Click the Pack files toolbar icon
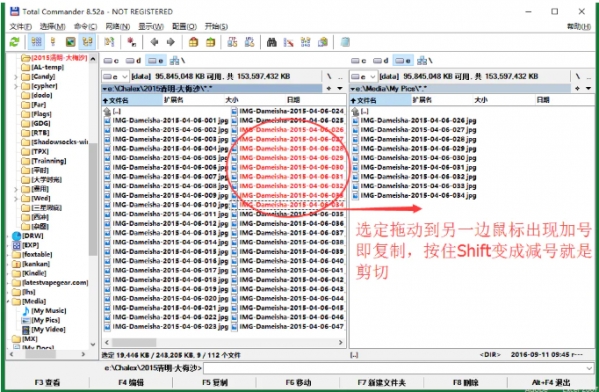The width and height of the screenshot is (599, 392). (193, 42)
